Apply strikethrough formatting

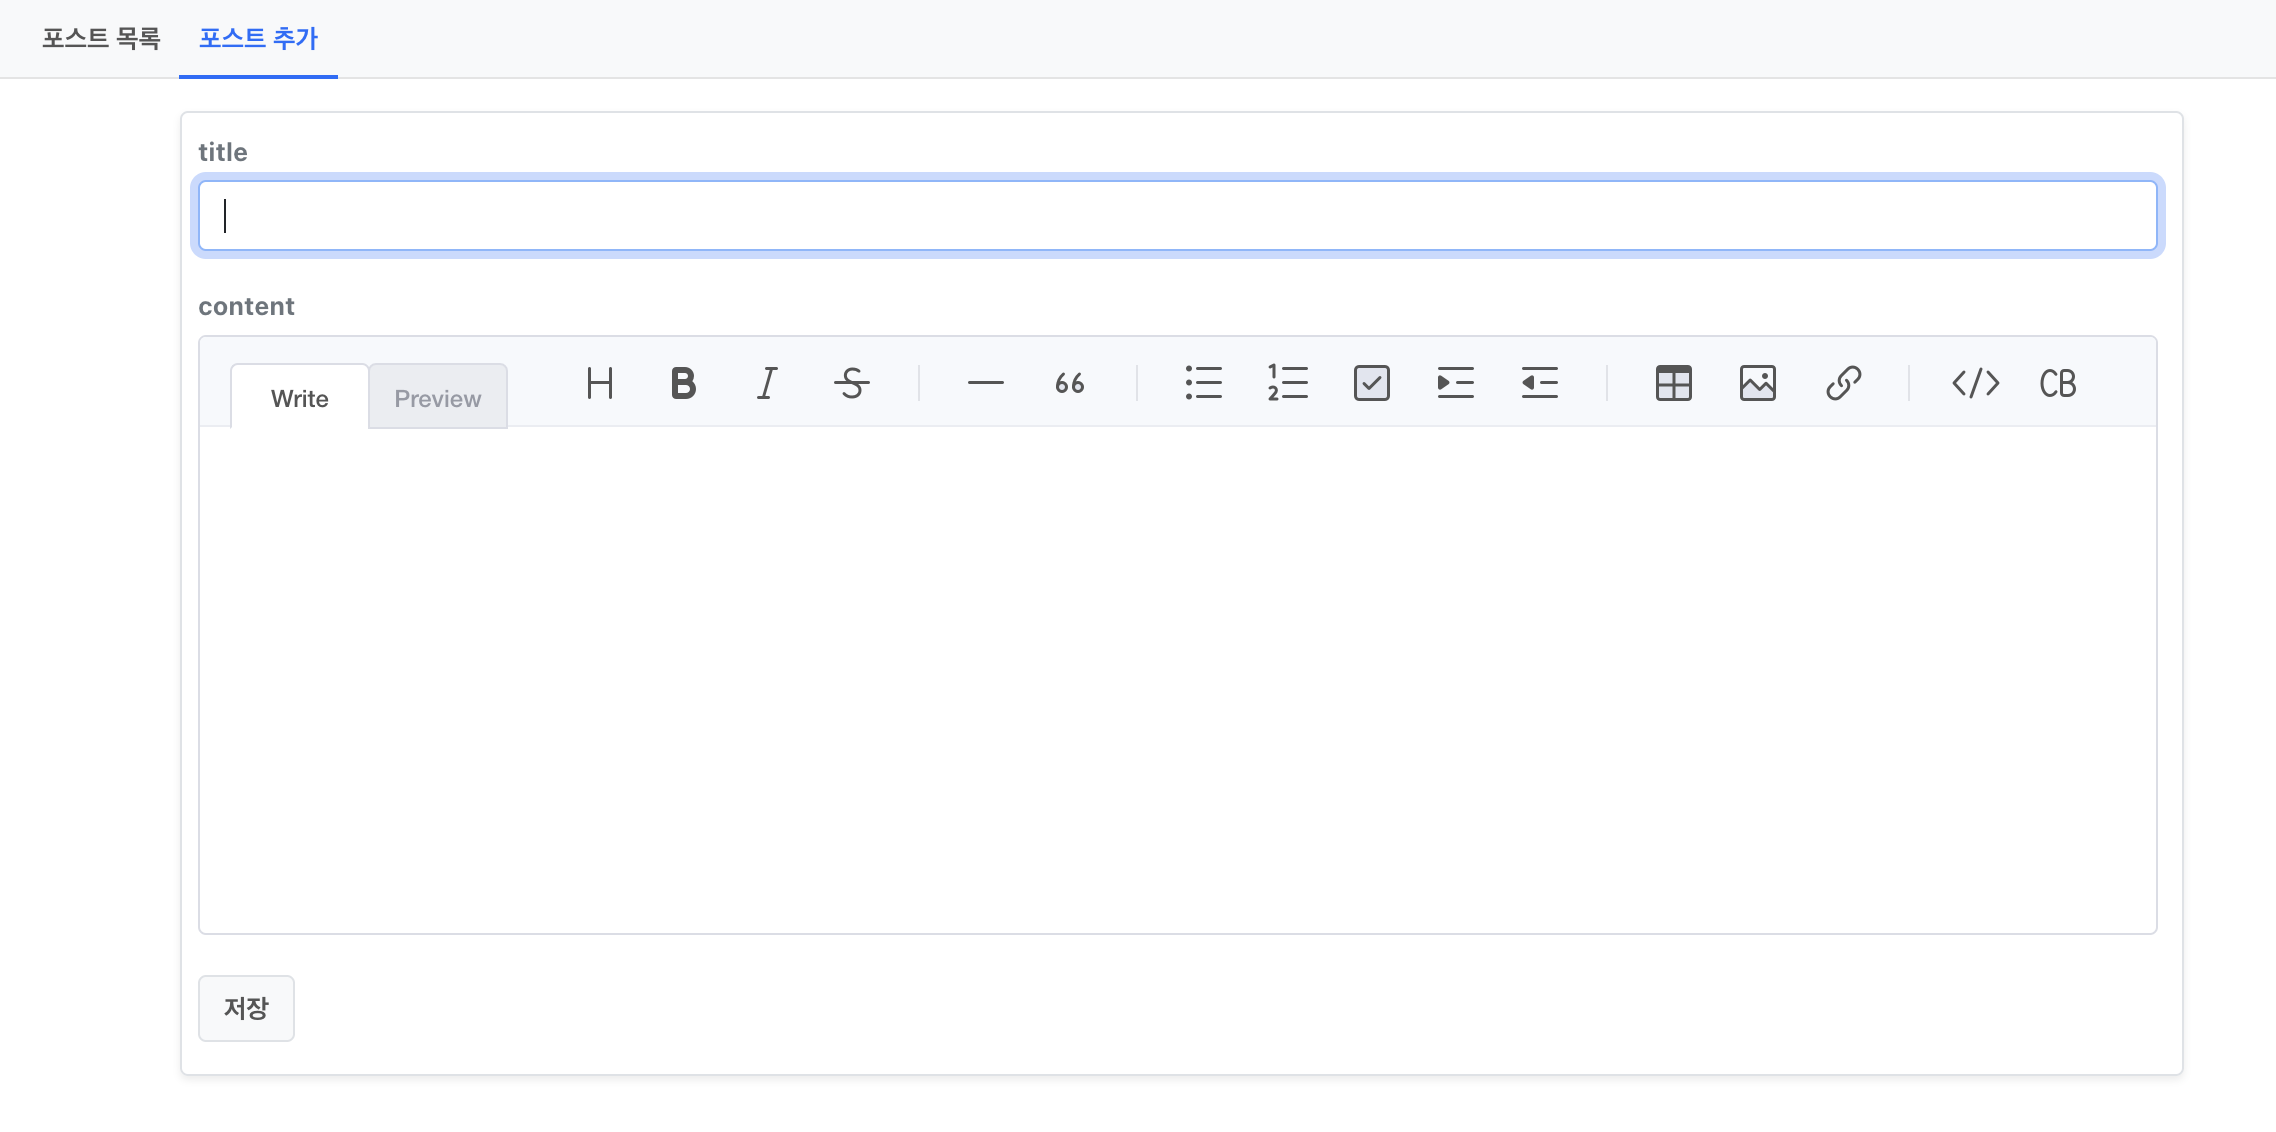[x=851, y=383]
